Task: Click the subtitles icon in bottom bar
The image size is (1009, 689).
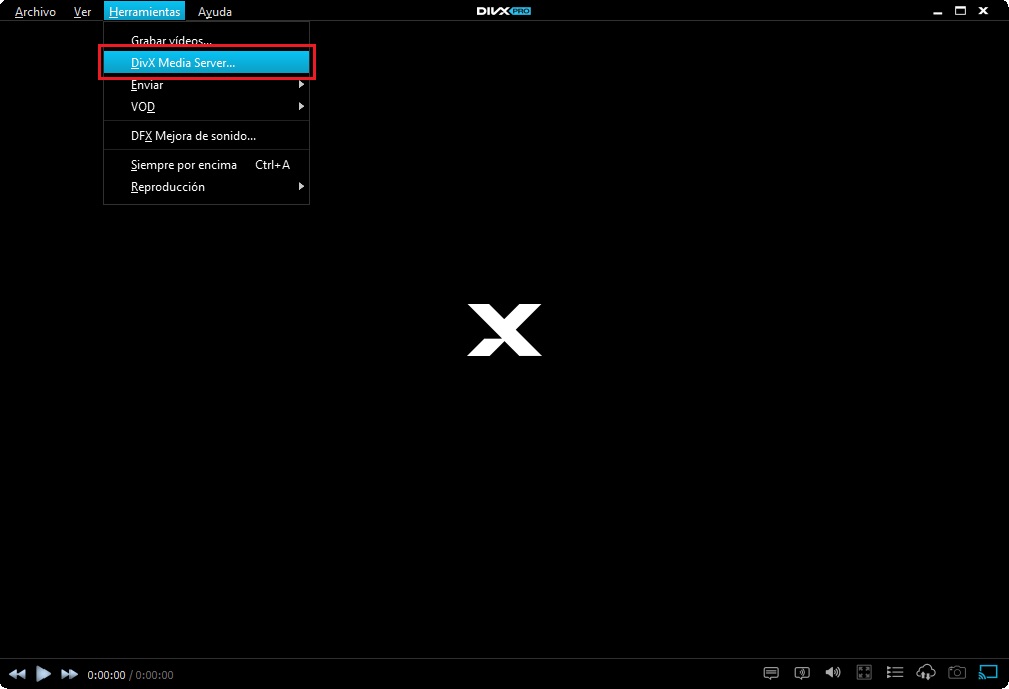Action: [771, 672]
